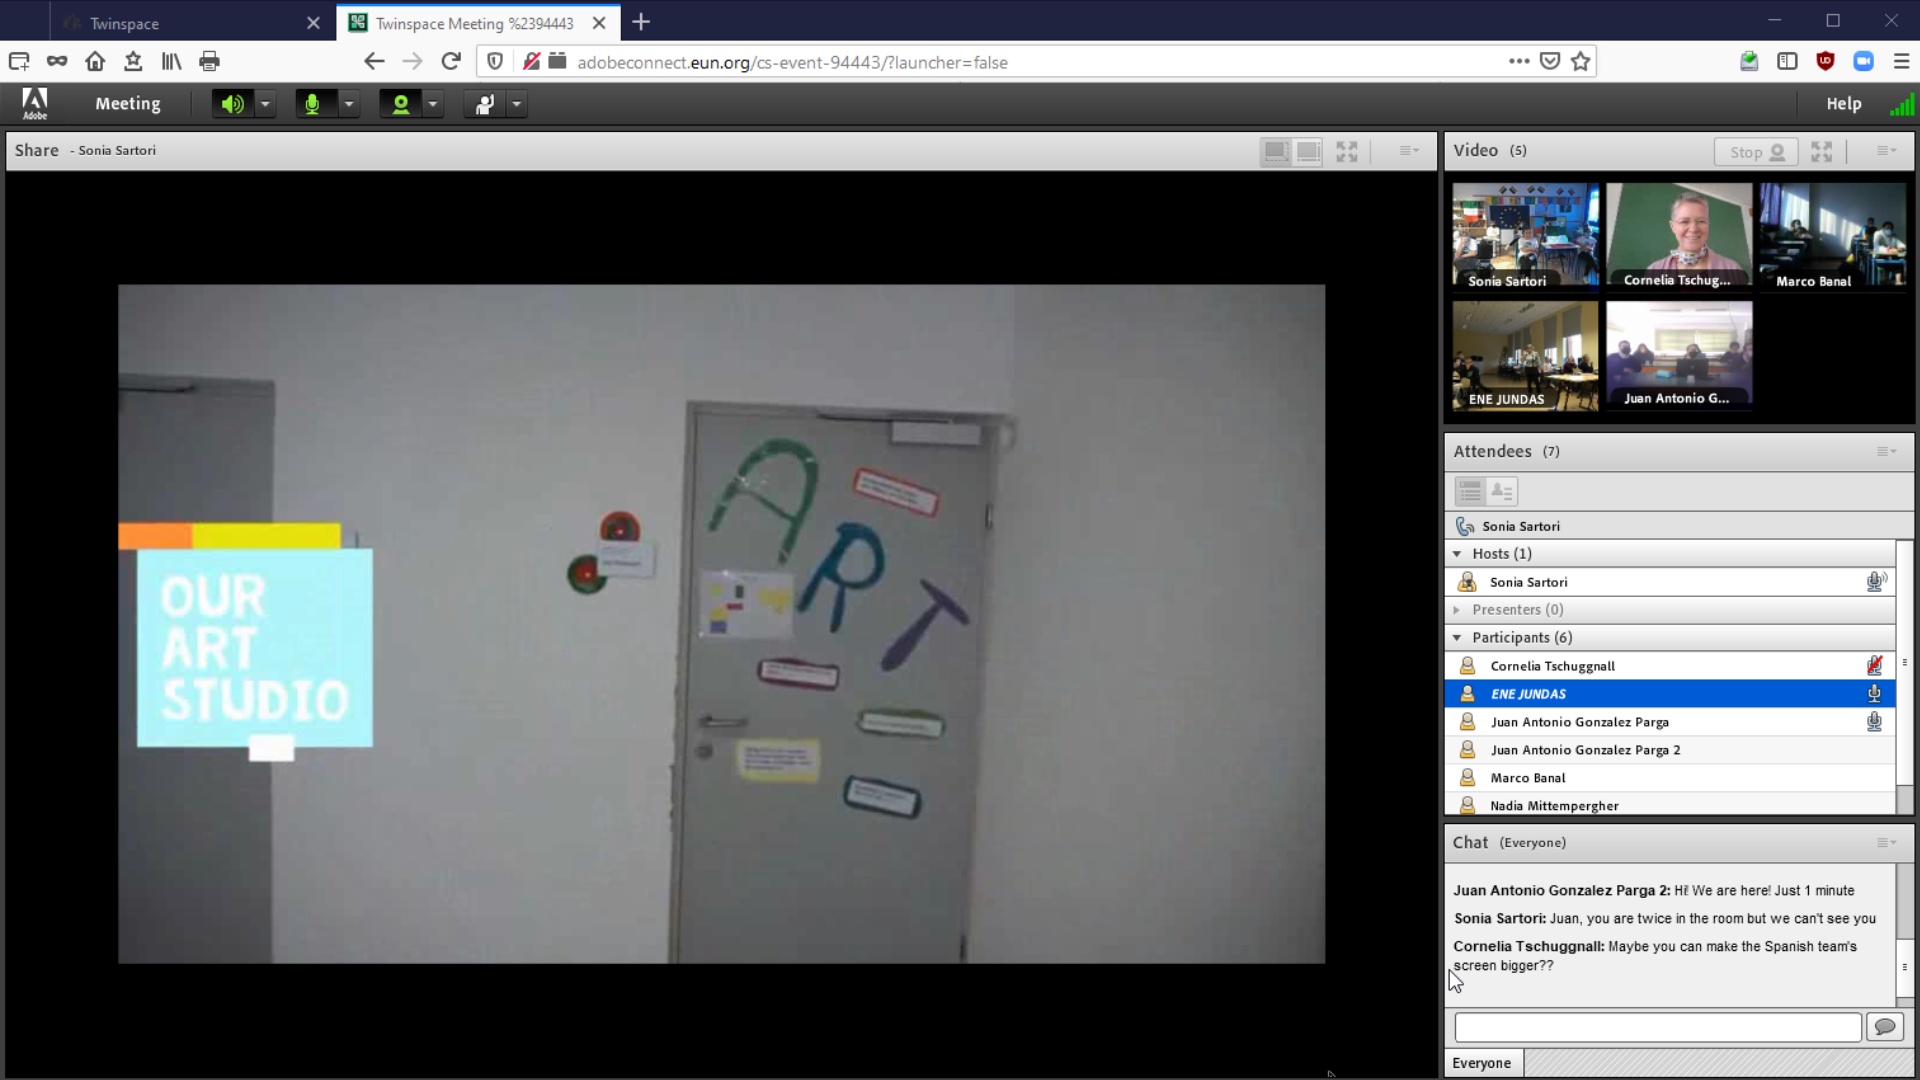1920x1080 pixels.
Task: Mute speakers with the green speaker icon
Action: (x=232, y=104)
